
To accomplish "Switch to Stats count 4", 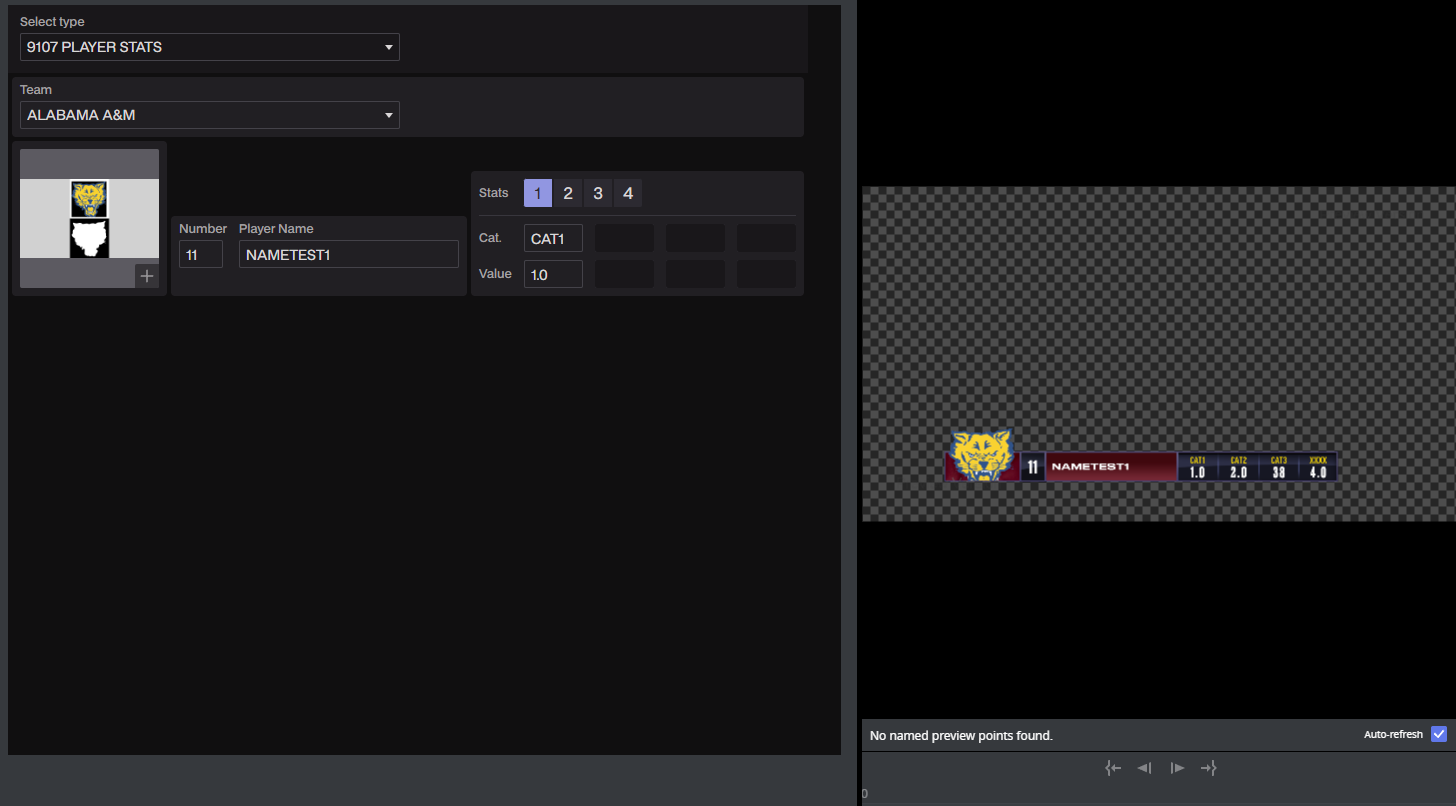I will click(x=628, y=193).
